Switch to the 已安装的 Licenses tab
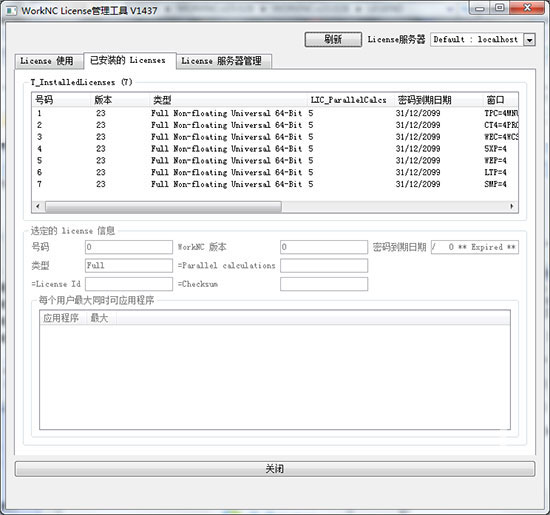550x515 pixels. (x=129, y=61)
